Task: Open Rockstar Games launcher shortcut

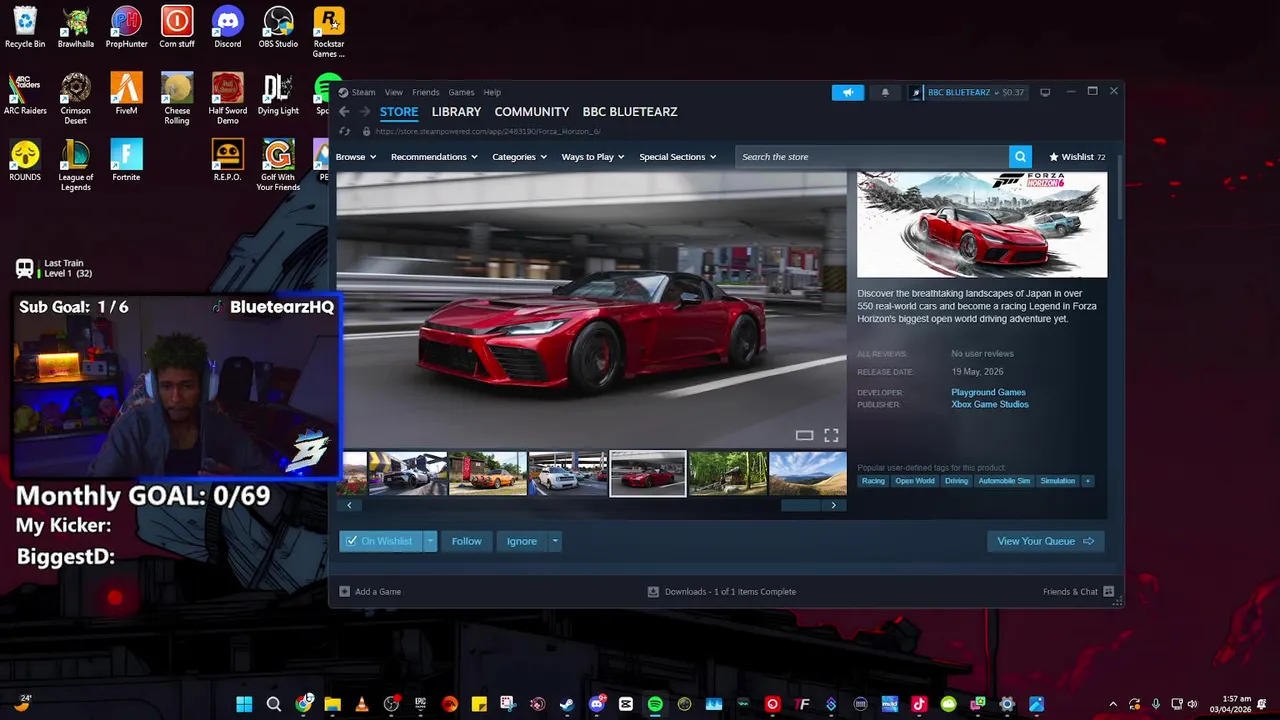Action: 329,32
